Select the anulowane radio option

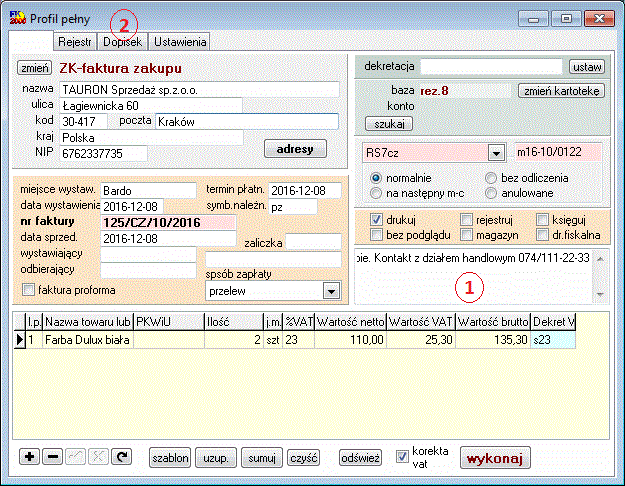tap(491, 193)
